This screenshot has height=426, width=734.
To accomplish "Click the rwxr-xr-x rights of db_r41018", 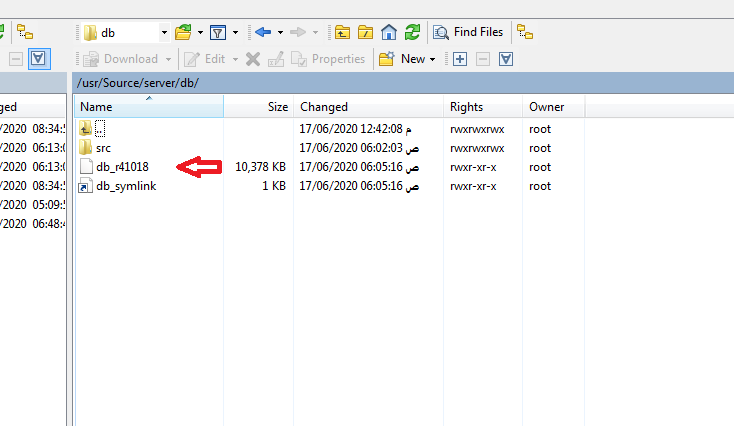I will [473, 168].
